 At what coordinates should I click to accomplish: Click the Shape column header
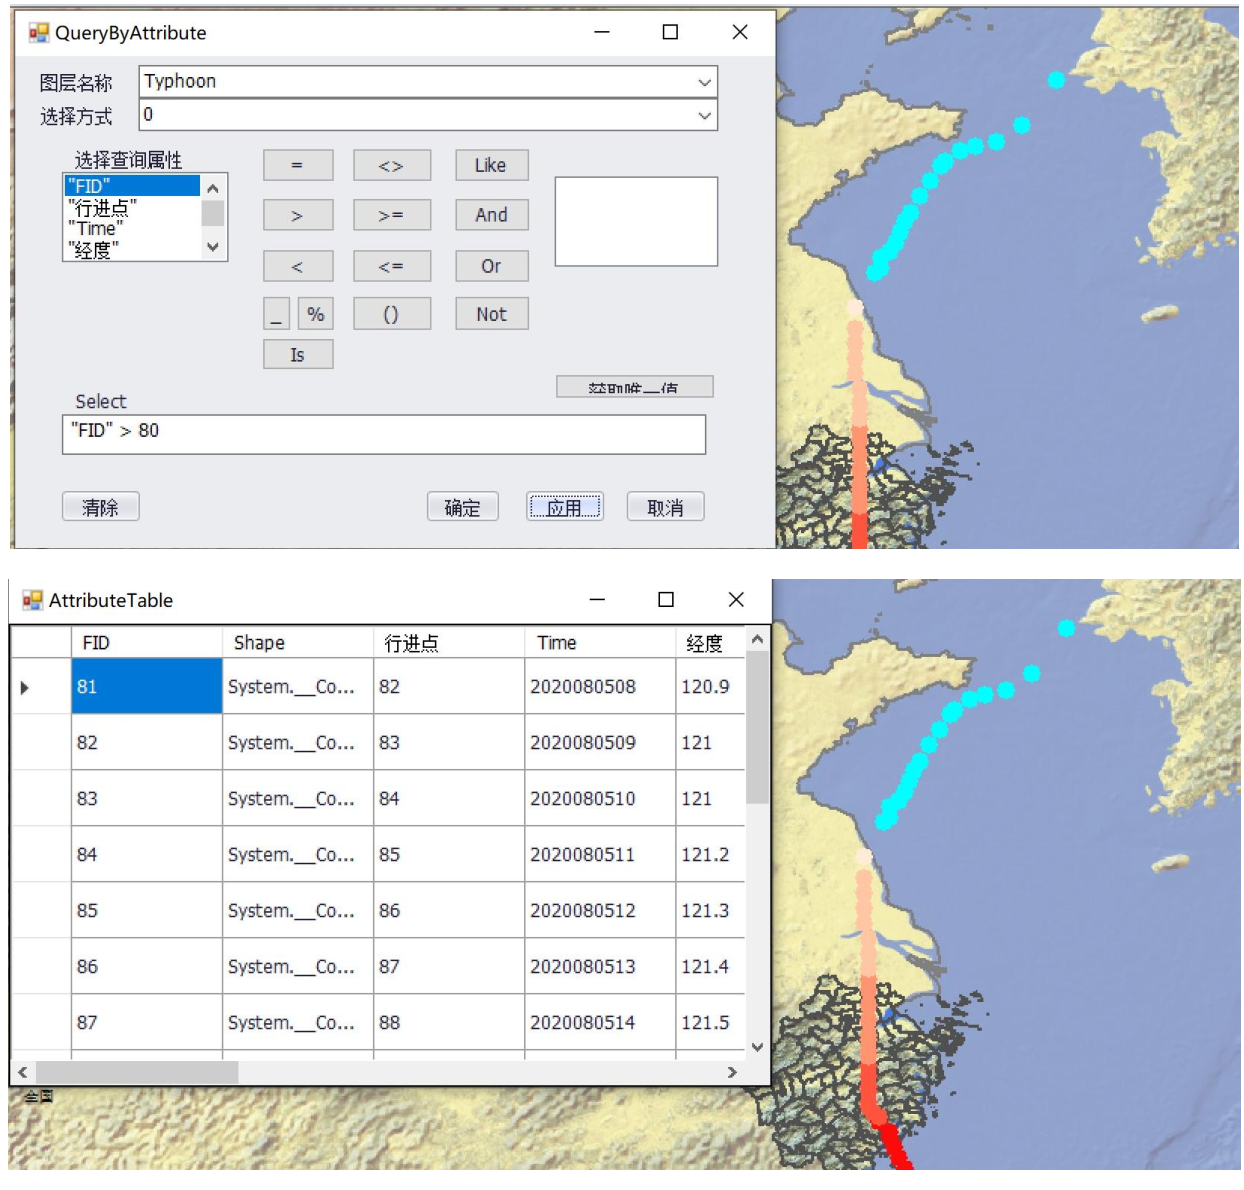click(298, 643)
